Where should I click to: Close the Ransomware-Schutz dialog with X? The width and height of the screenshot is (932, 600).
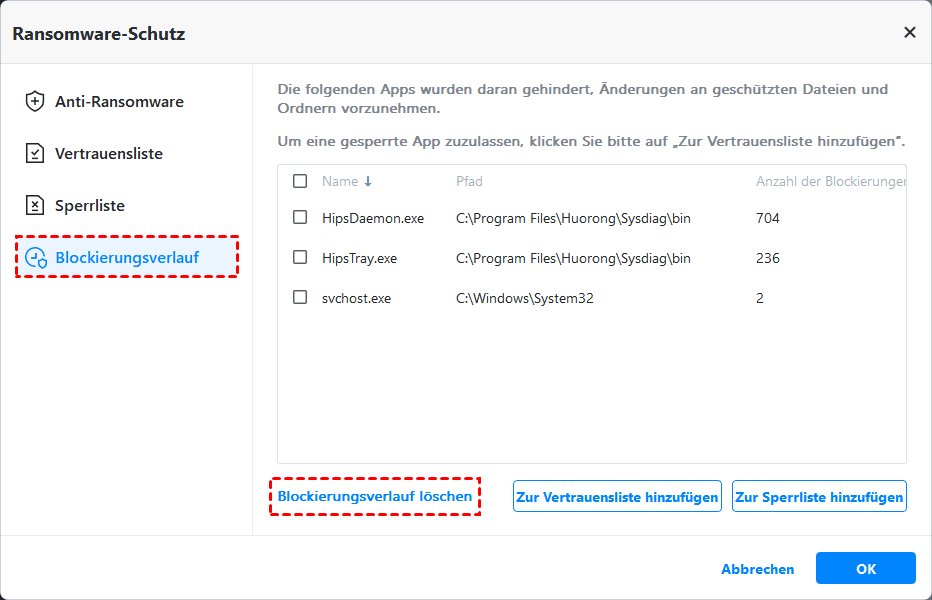pyautogui.click(x=909, y=33)
